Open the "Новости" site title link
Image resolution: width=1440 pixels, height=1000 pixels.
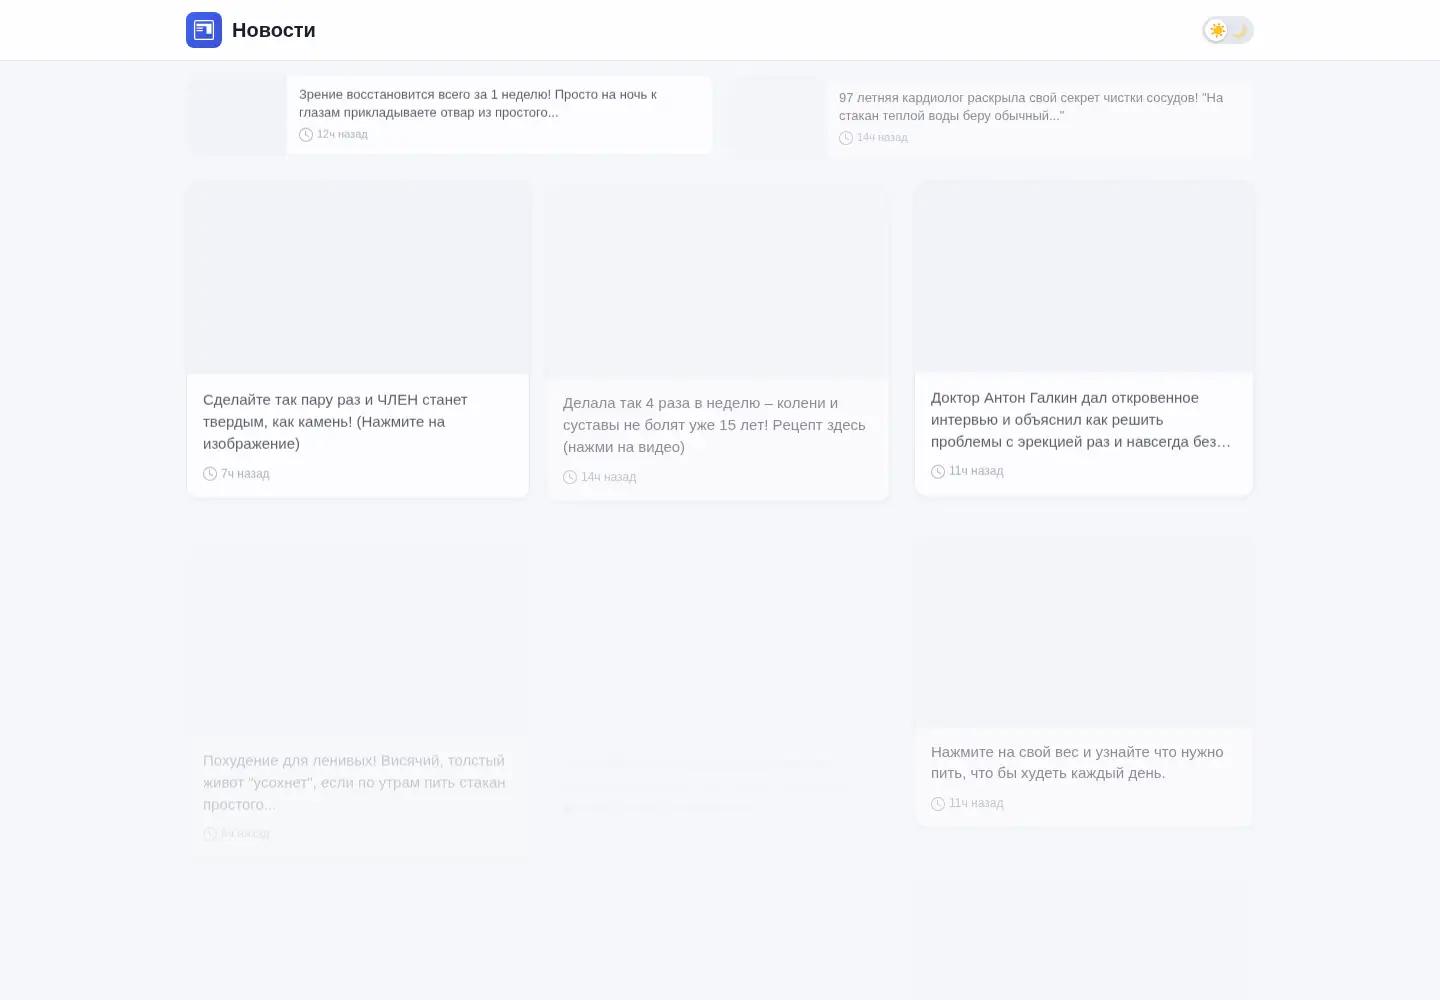tap(274, 30)
